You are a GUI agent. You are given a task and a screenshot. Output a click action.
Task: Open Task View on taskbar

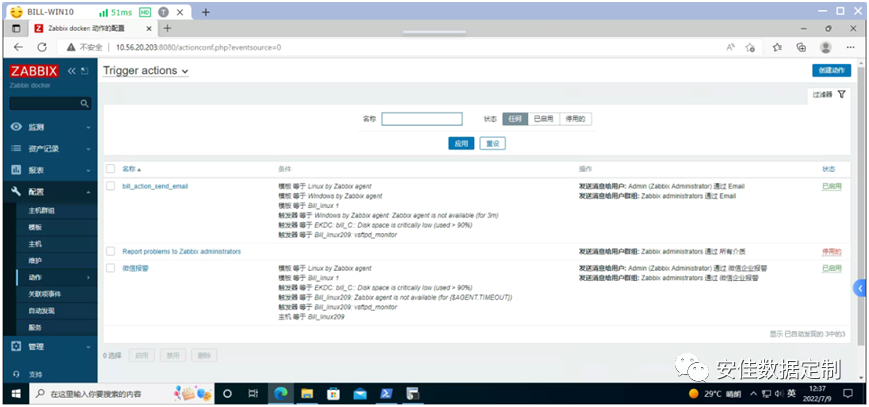click(x=253, y=394)
